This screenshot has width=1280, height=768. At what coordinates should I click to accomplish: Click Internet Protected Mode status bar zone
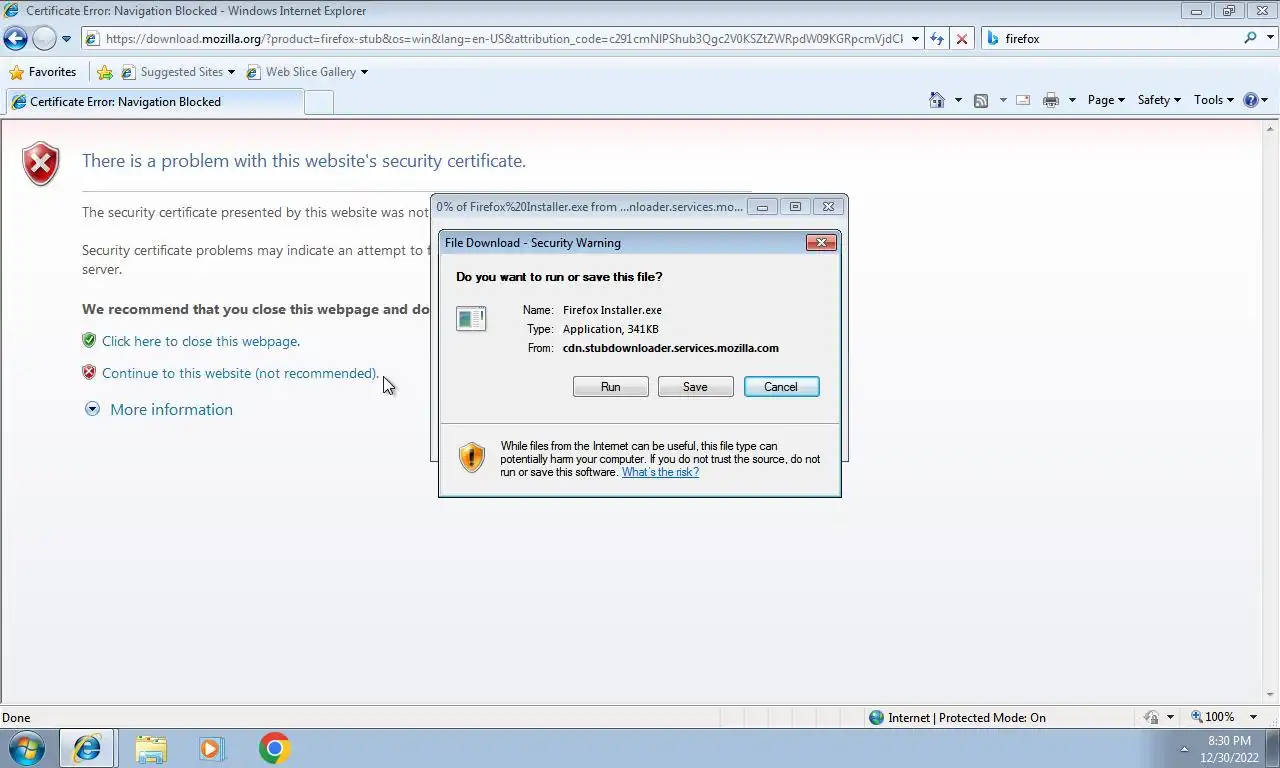[x=957, y=717]
